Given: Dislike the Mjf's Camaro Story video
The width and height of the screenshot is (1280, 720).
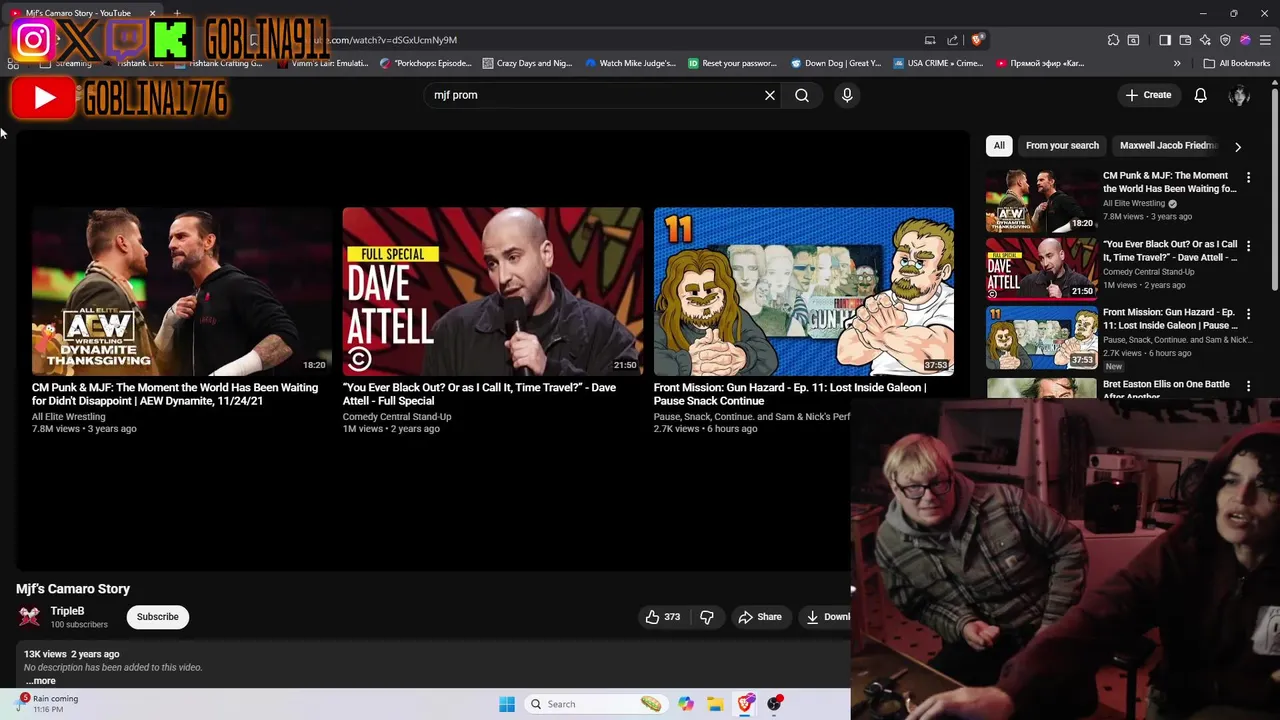Looking at the screenshot, I should [707, 617].
